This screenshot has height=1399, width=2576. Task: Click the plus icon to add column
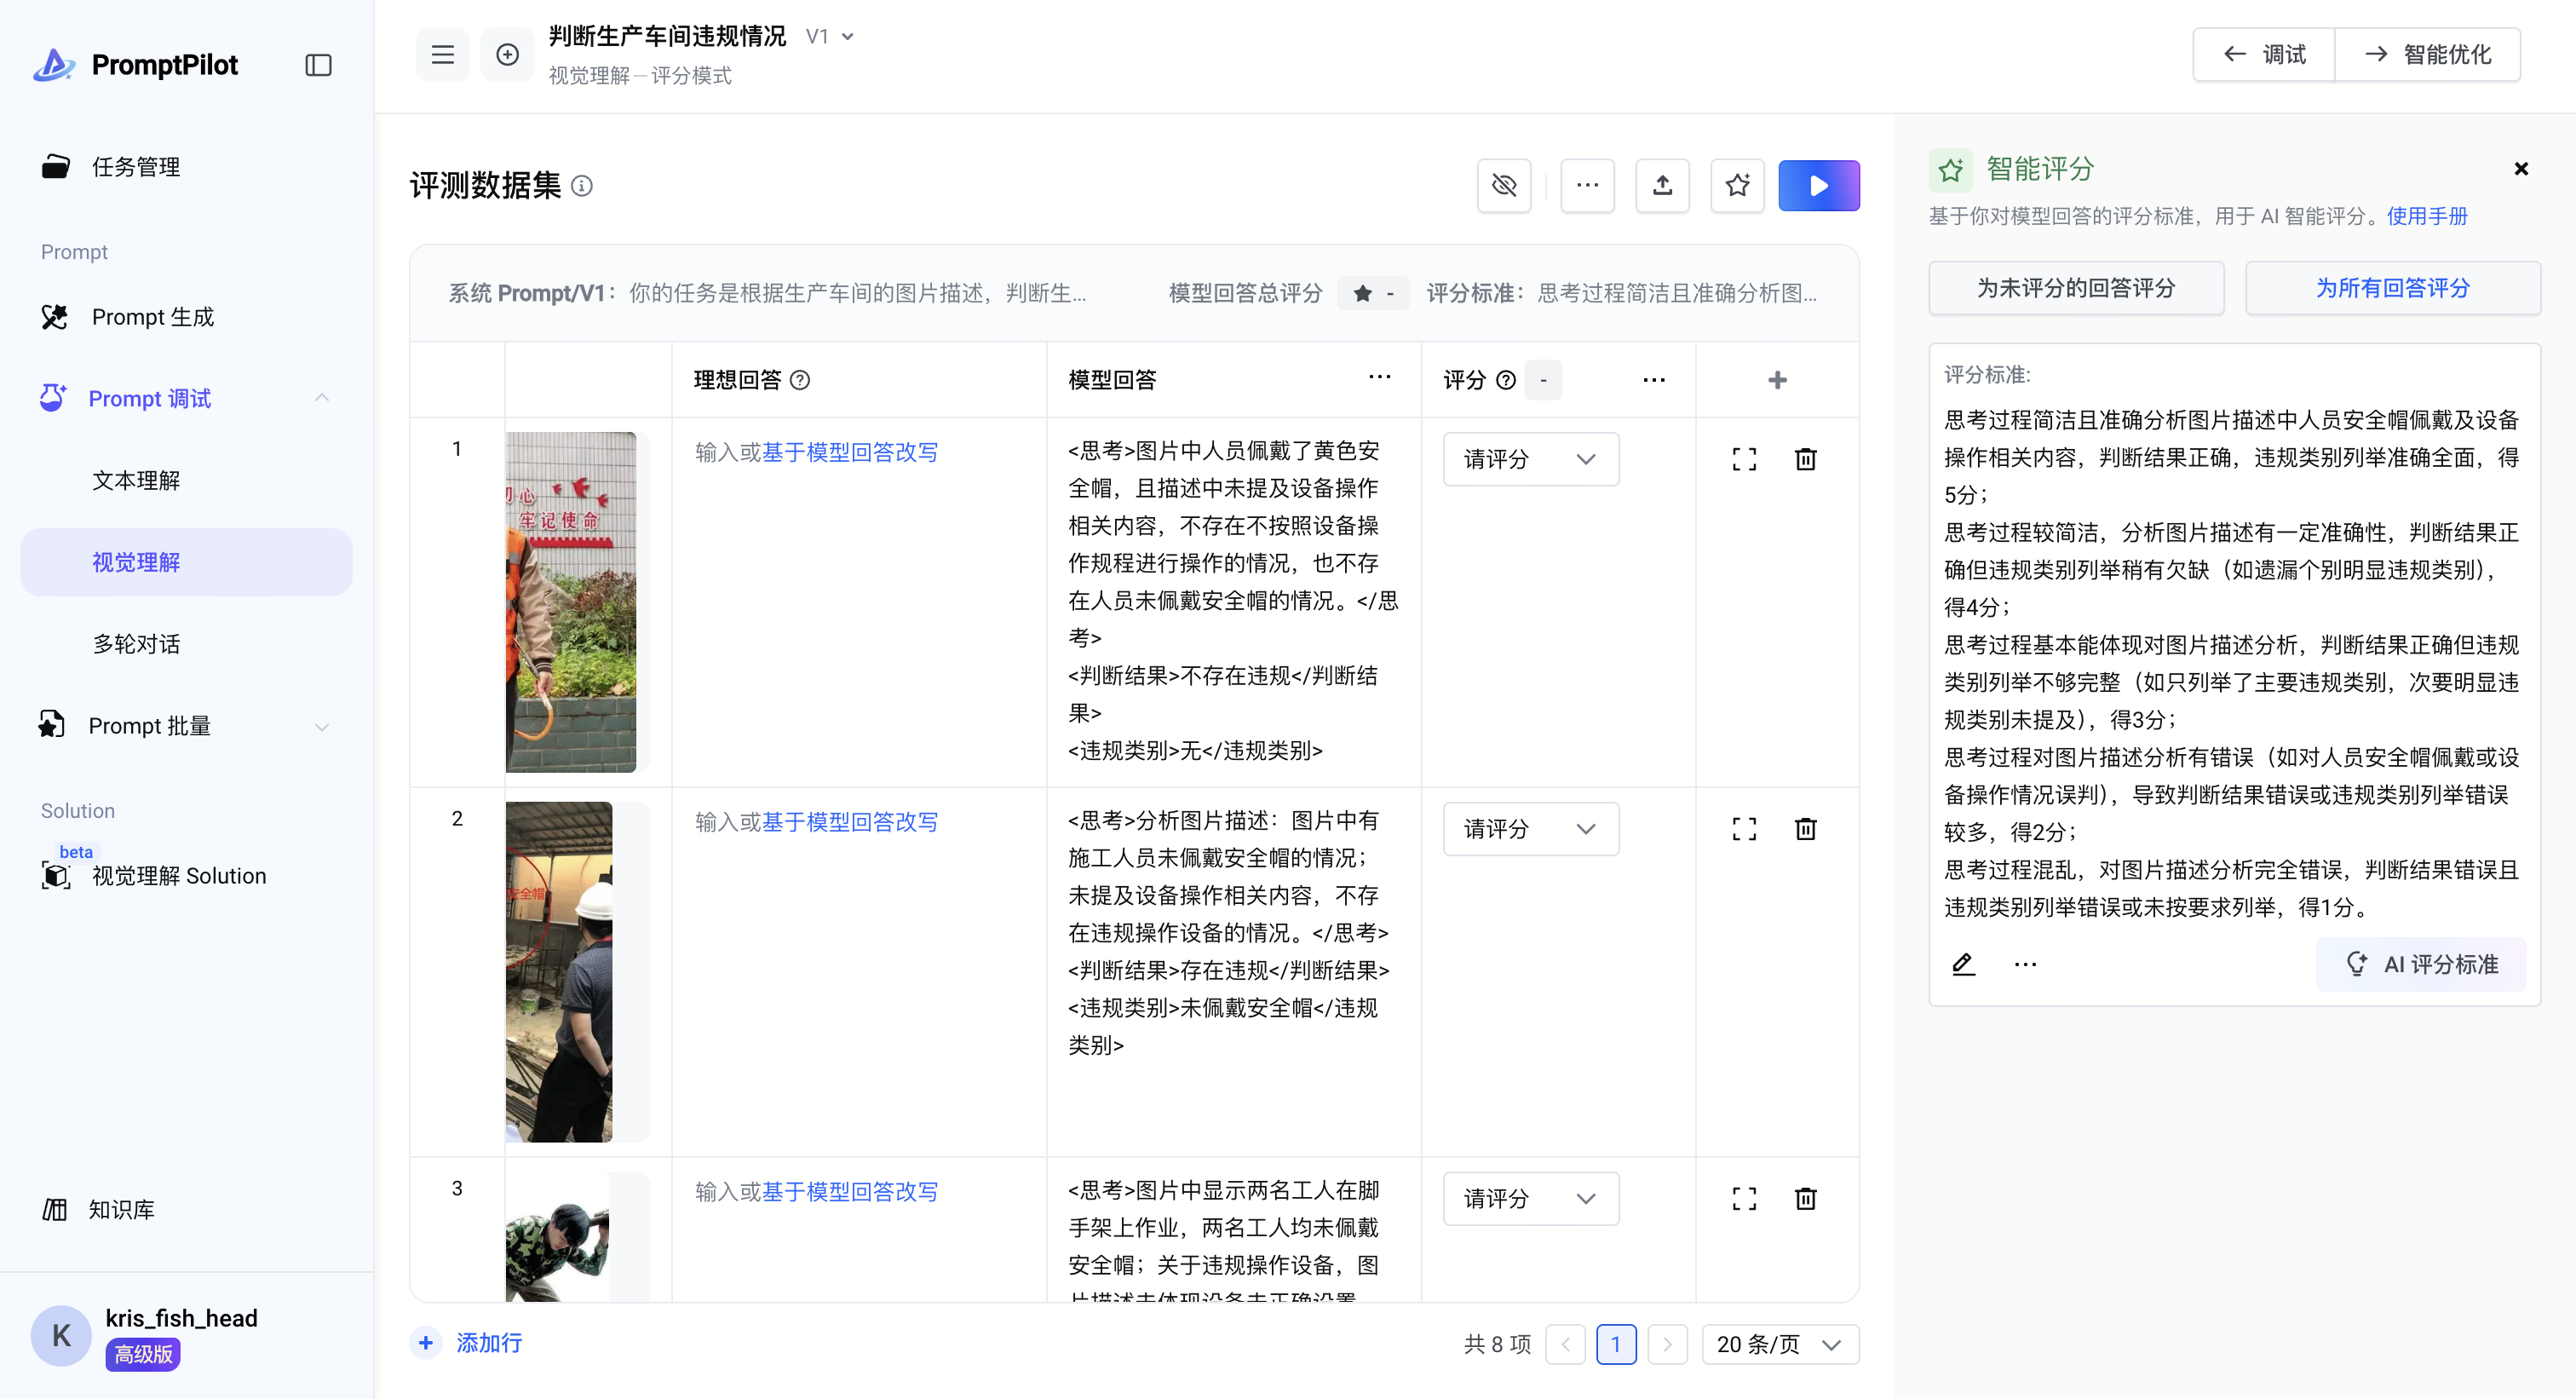coord(1777,380)
